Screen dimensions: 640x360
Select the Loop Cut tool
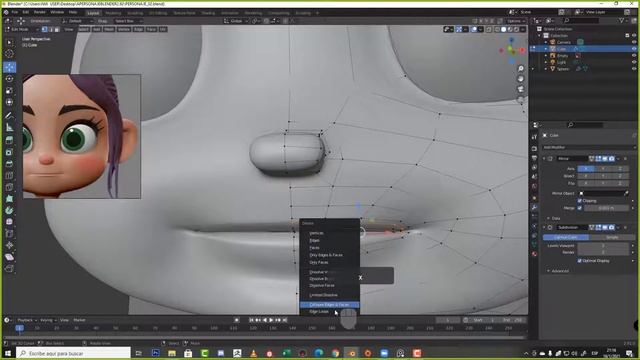(9, 176)
